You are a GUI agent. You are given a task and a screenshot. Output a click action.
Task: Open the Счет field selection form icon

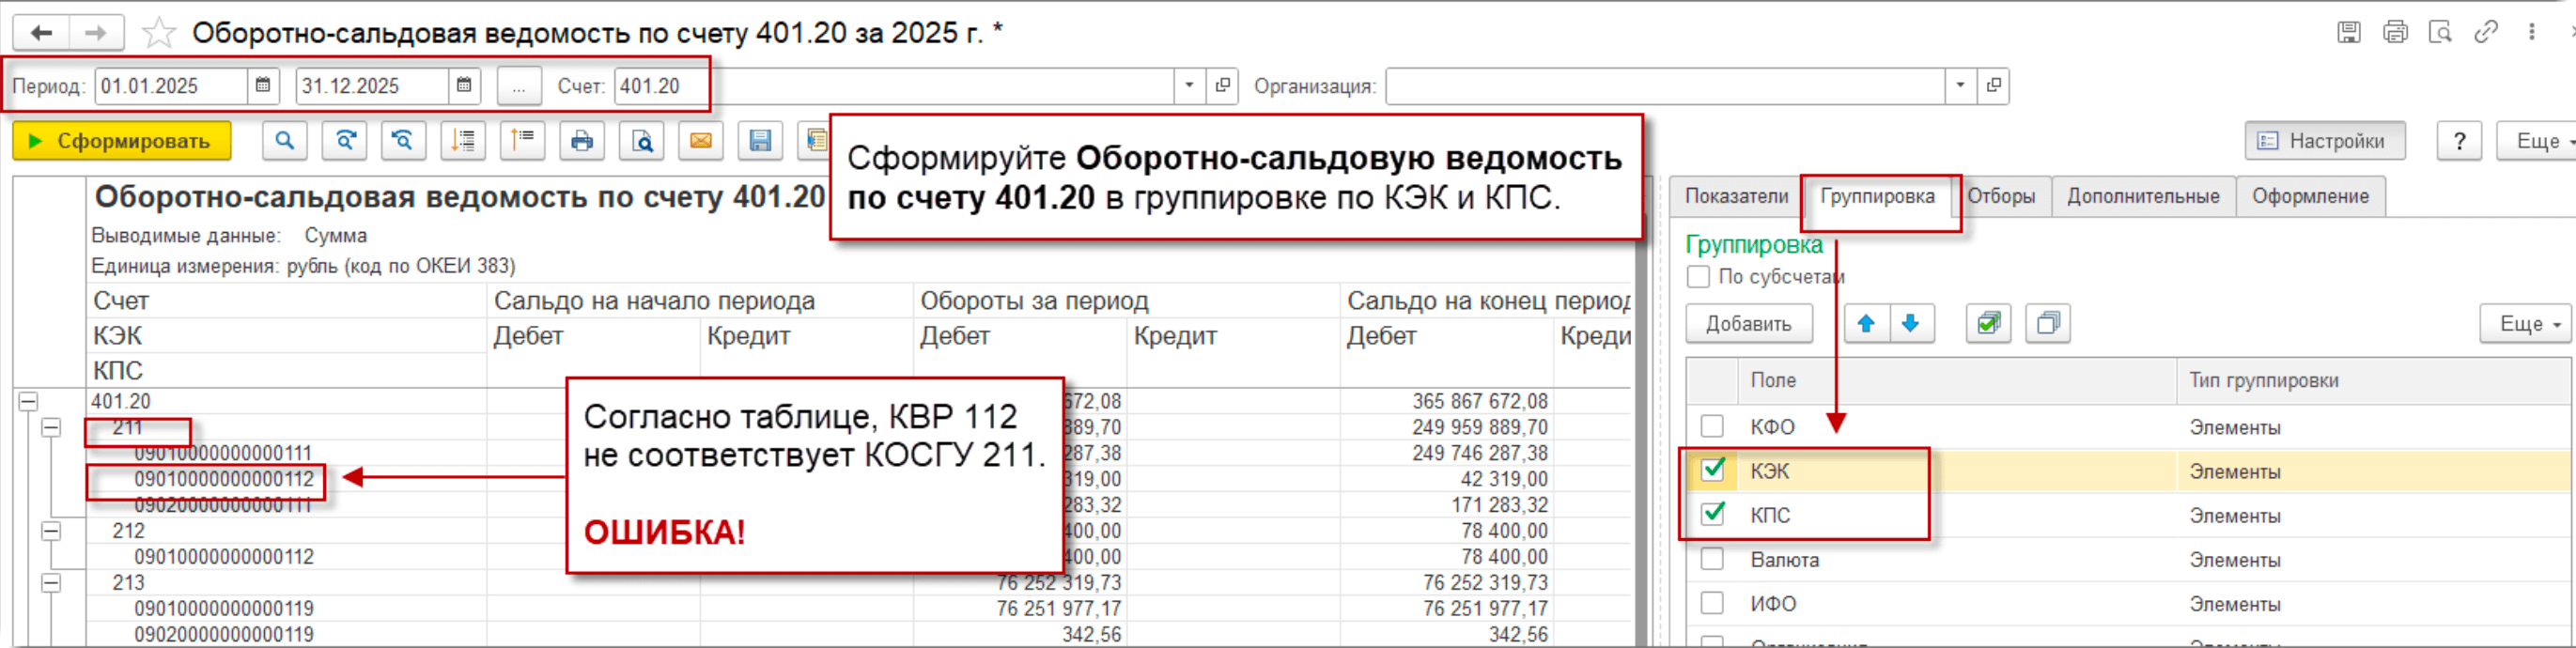[1222, 86]
